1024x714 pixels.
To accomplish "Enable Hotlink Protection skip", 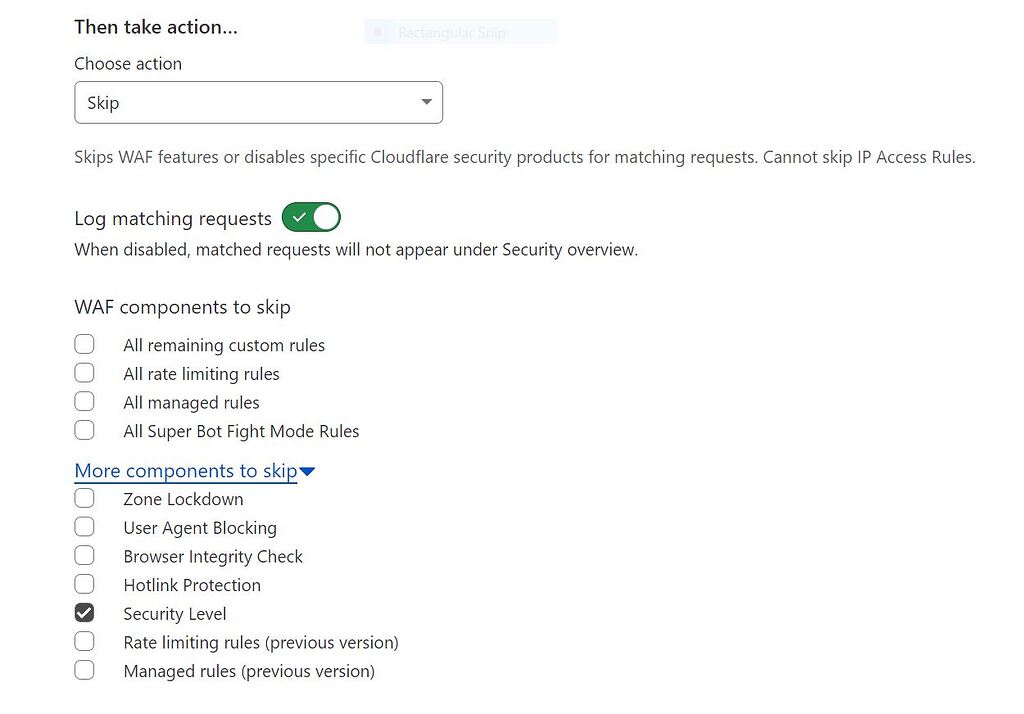I will tap(85, 584).
